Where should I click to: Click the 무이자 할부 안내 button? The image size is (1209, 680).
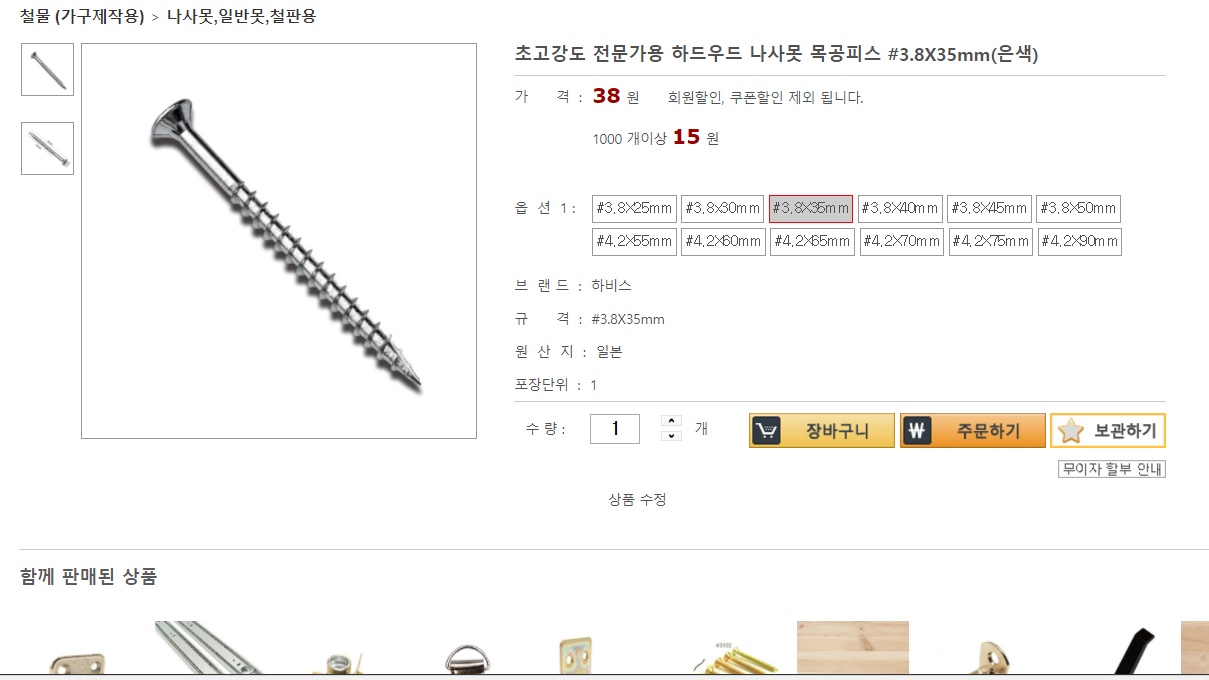point(1111,469)
